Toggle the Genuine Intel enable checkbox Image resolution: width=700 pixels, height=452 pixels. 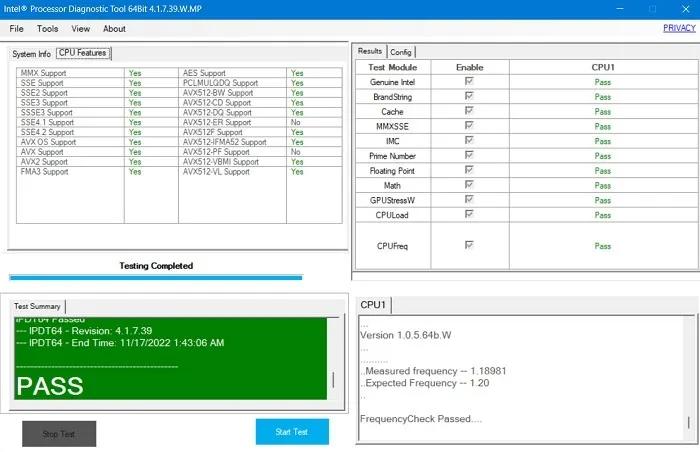469,82
